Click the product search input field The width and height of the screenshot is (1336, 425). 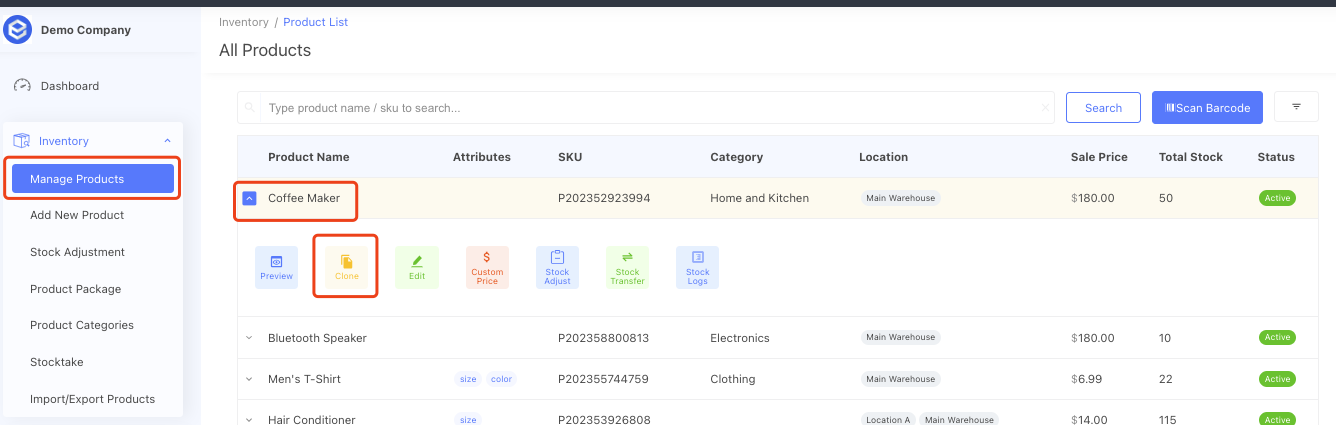pos(648,108)
